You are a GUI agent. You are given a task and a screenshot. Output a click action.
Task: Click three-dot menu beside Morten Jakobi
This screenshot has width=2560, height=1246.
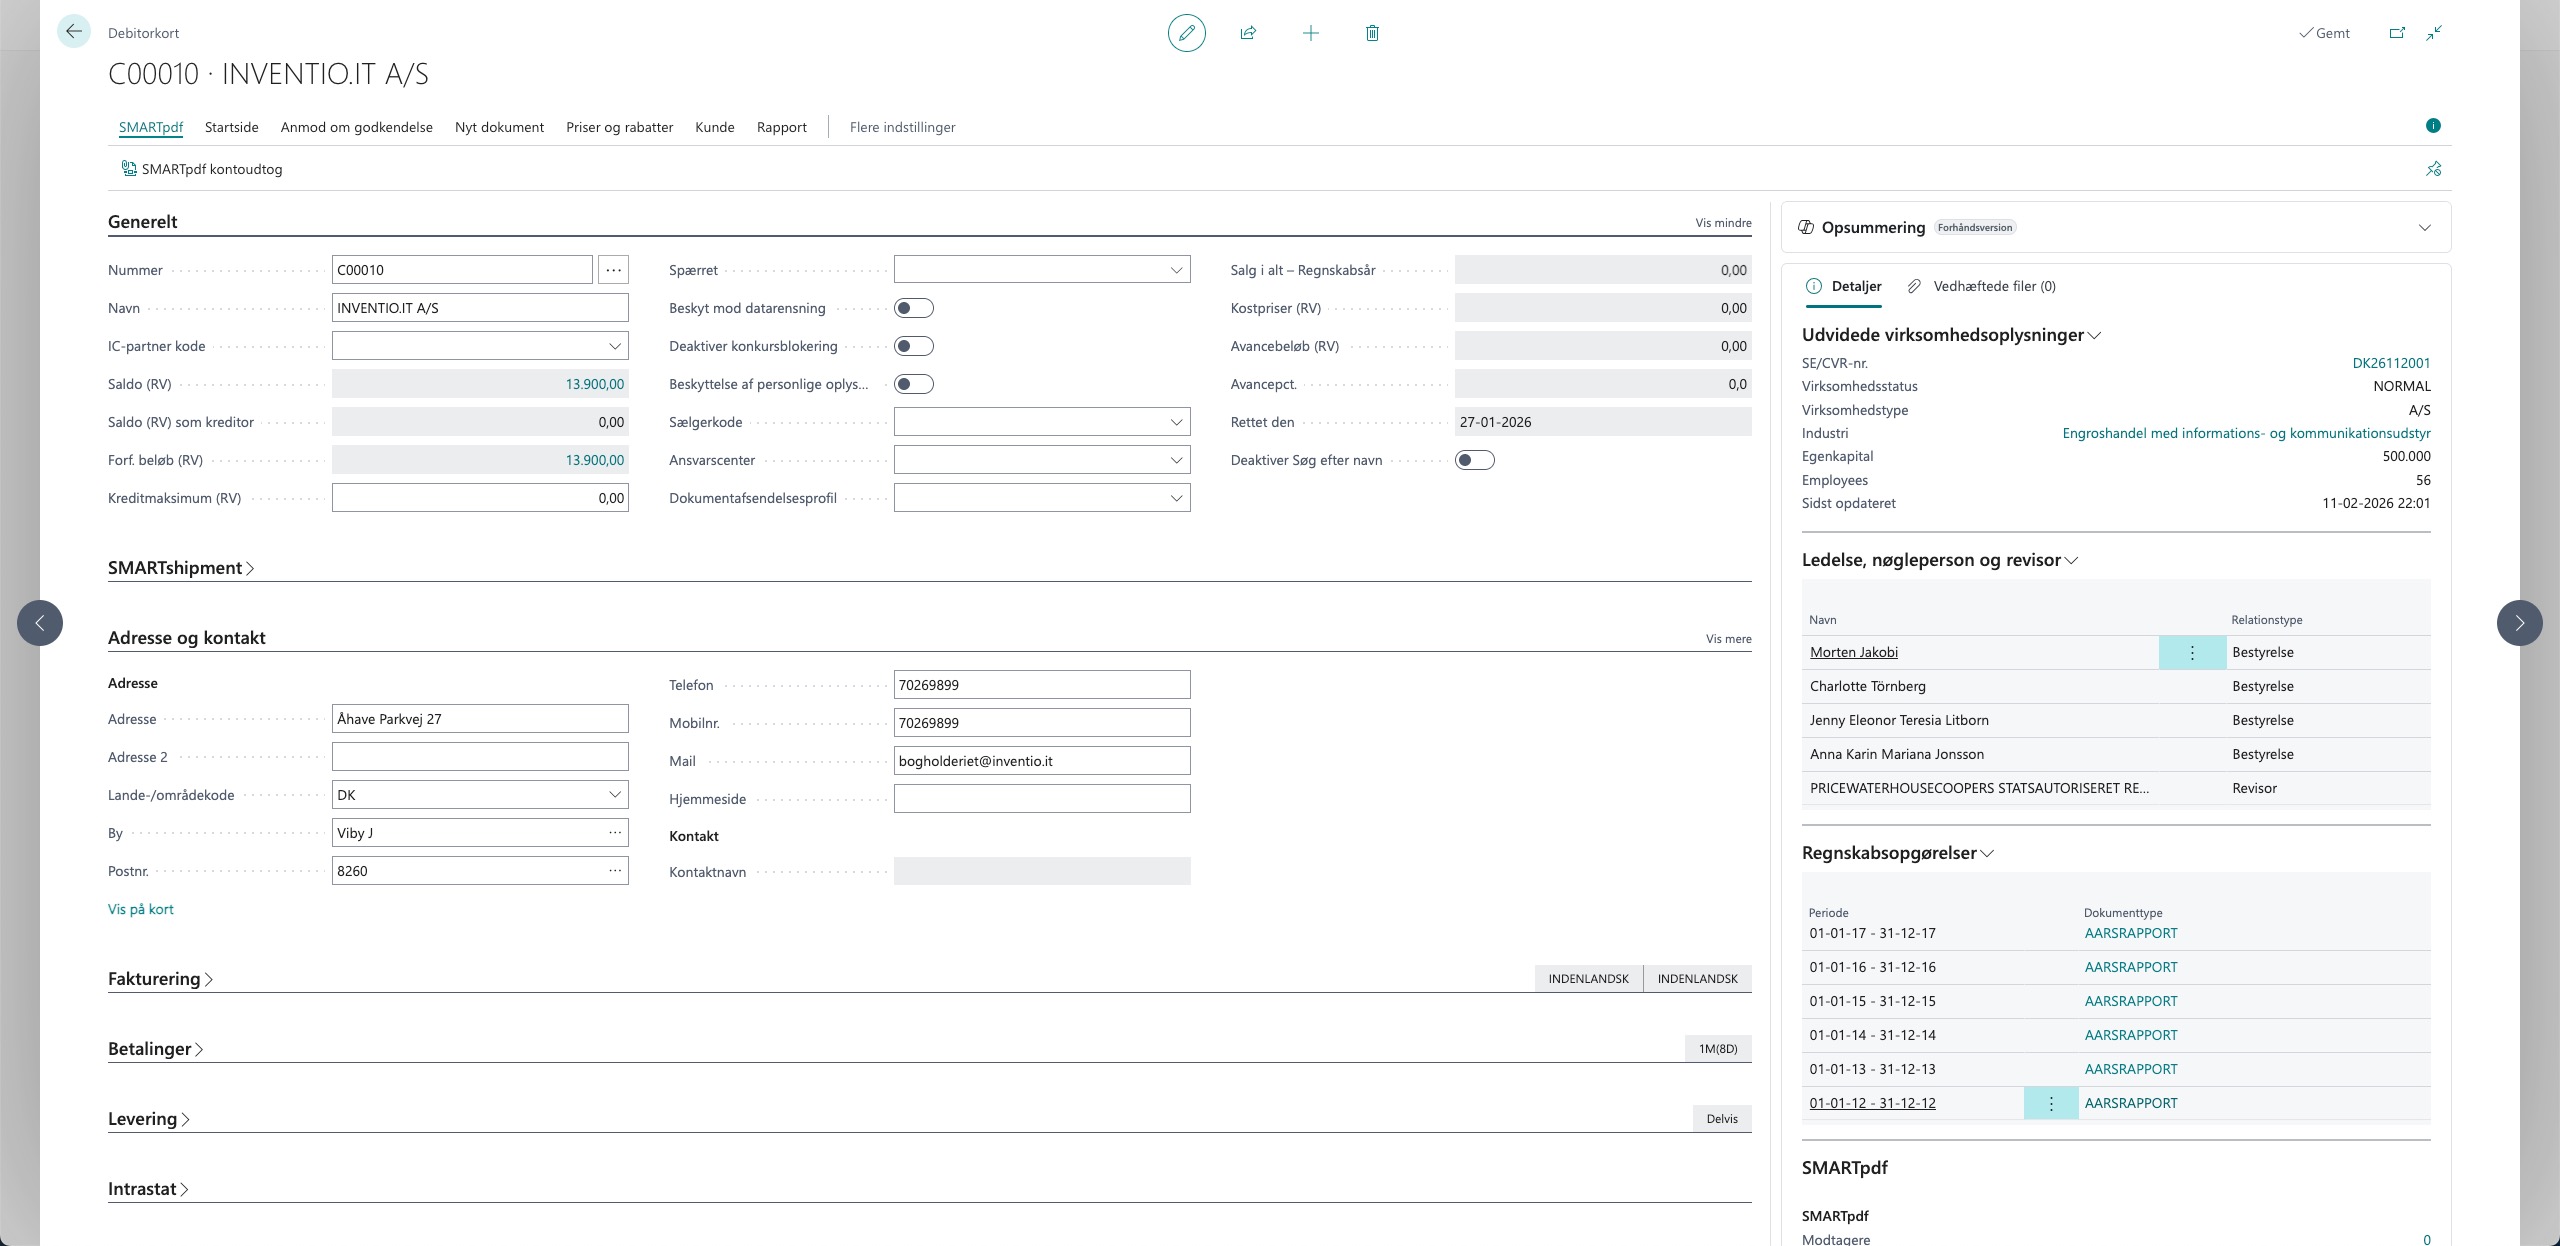pyautogui.click(x=2192, y=653)
